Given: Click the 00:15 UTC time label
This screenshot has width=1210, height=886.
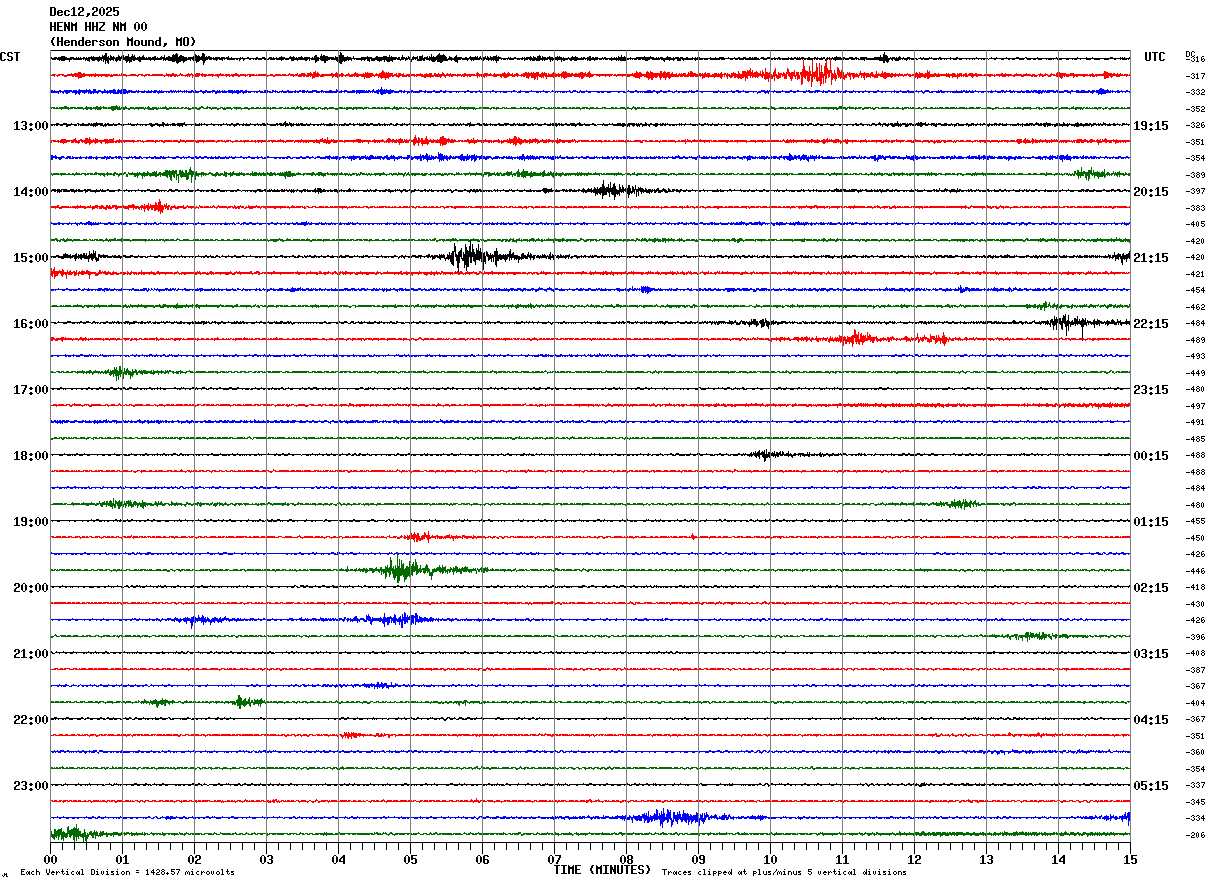Looking at the screenshot, I should (x=1151, y=456).
